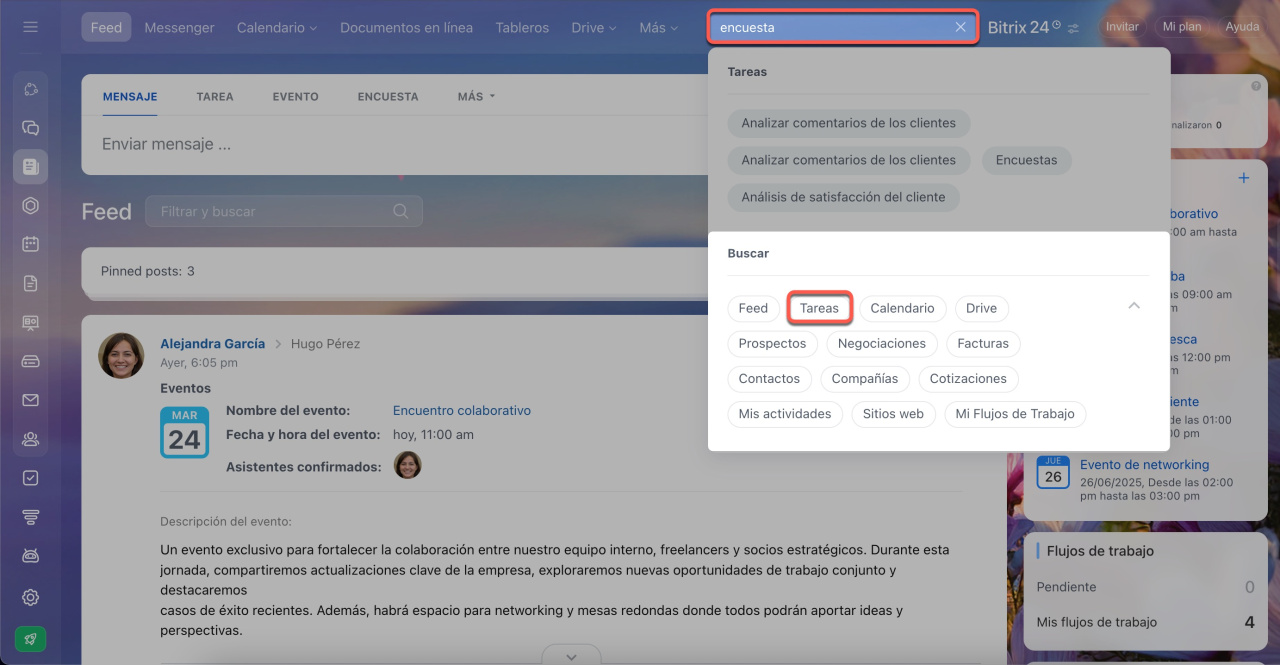
Task: Open the MÁS dropdown in post composer
Action: click(x=476, y=97)
